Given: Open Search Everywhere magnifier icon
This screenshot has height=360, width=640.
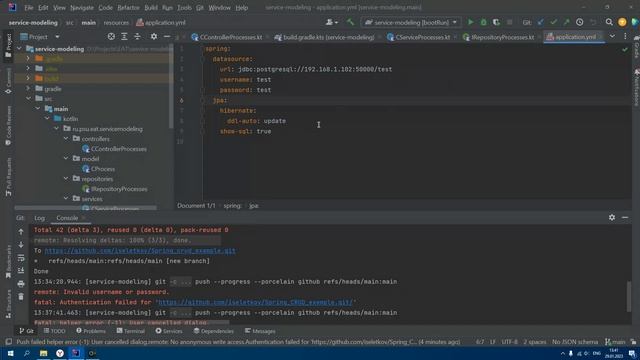Looking at the screenshot, I should pyautogui.click(x=609, y=22).
